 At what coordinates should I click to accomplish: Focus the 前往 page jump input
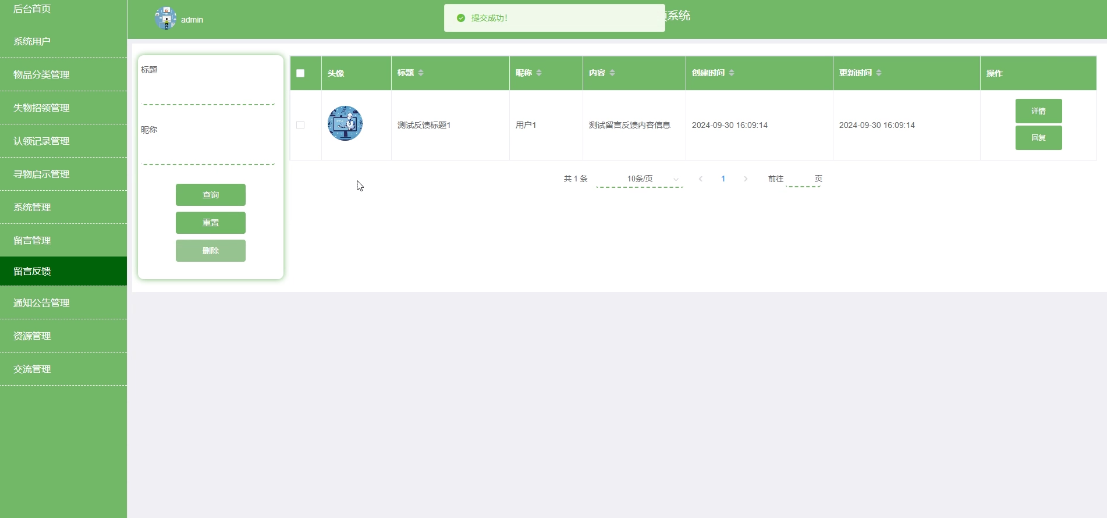tap(803, 179)
